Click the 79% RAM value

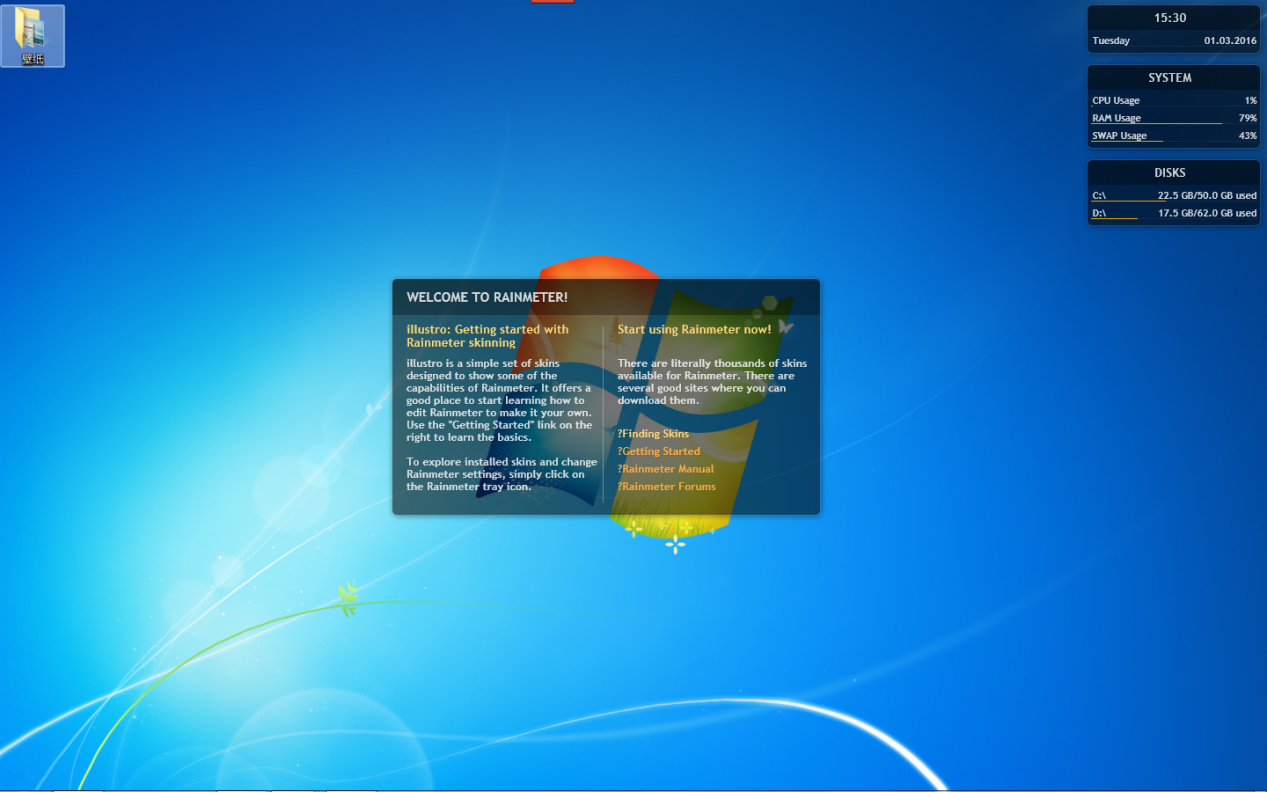click(x=1248, y=118)
